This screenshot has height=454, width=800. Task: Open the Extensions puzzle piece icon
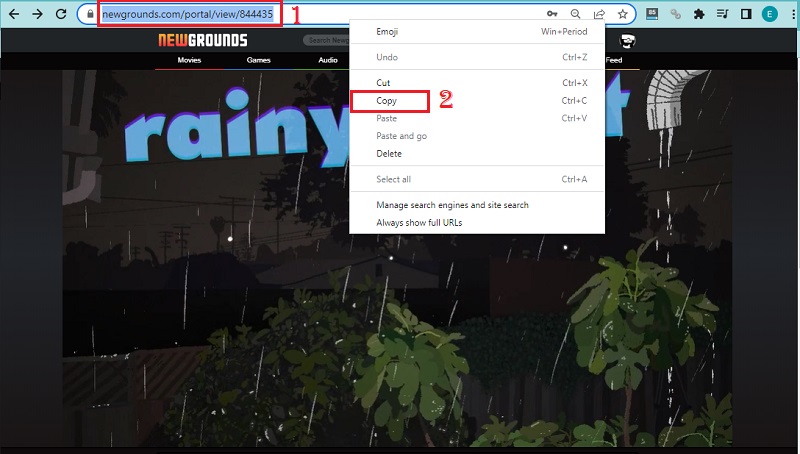click(699, 14)
